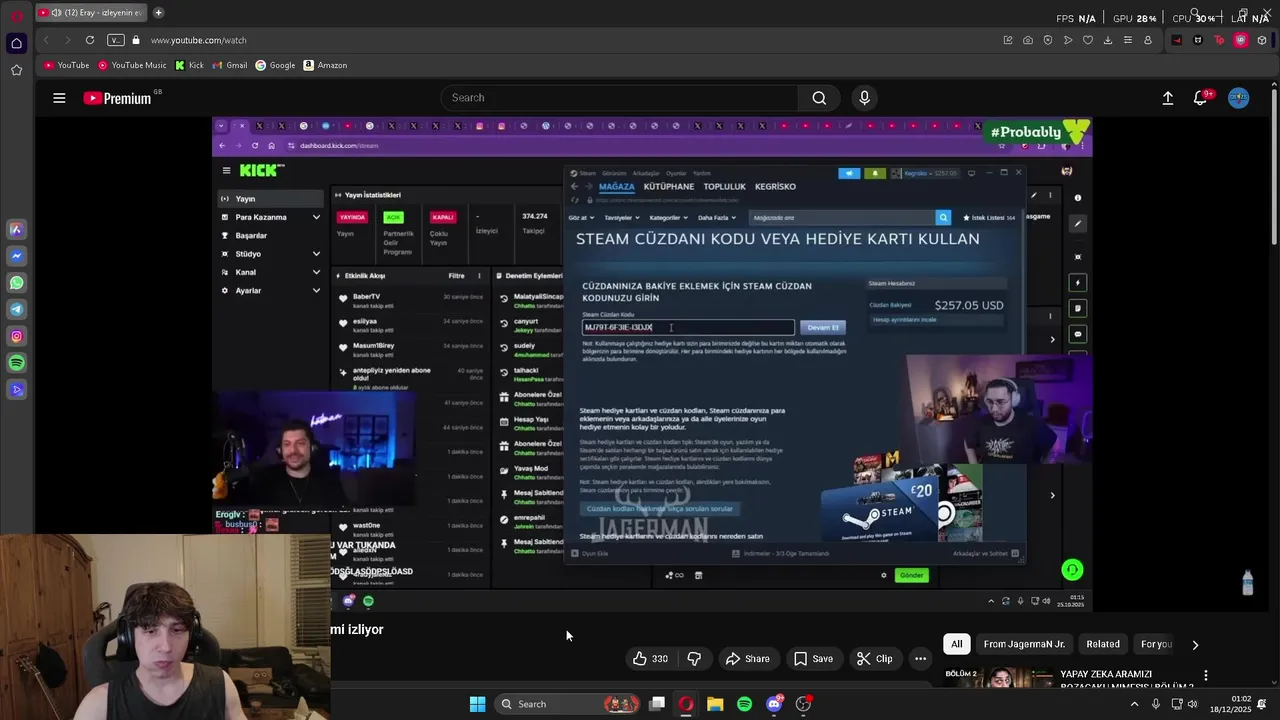Click the Steam wallet code input field

coord(688,328)
